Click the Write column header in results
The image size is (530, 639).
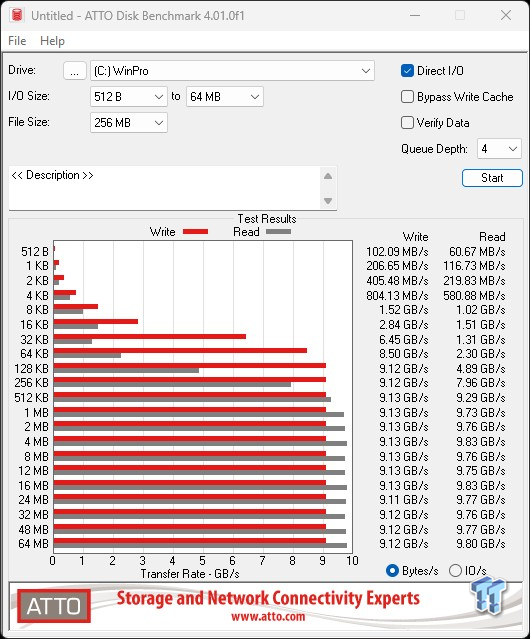point(415,237)
